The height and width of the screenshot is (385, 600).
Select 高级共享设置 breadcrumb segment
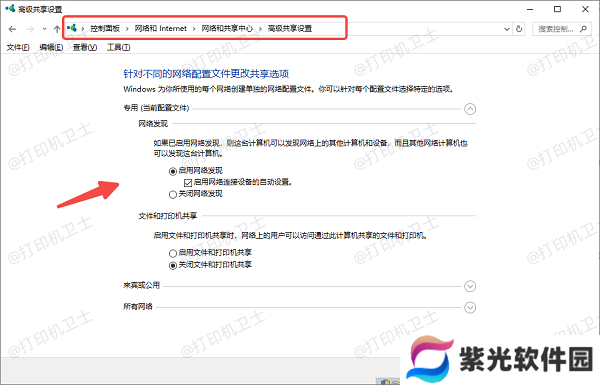coord(290,28)
